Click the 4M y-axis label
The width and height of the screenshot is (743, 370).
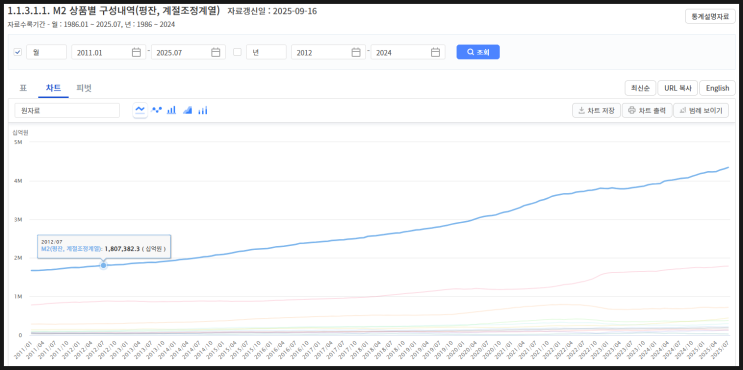(18, 181)
